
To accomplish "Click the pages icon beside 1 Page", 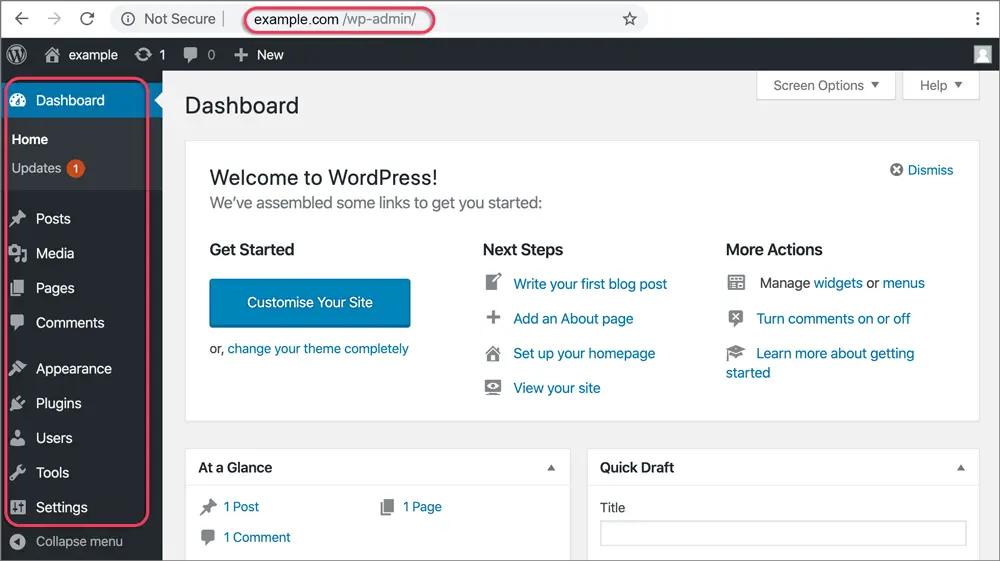I will point(387,507).
